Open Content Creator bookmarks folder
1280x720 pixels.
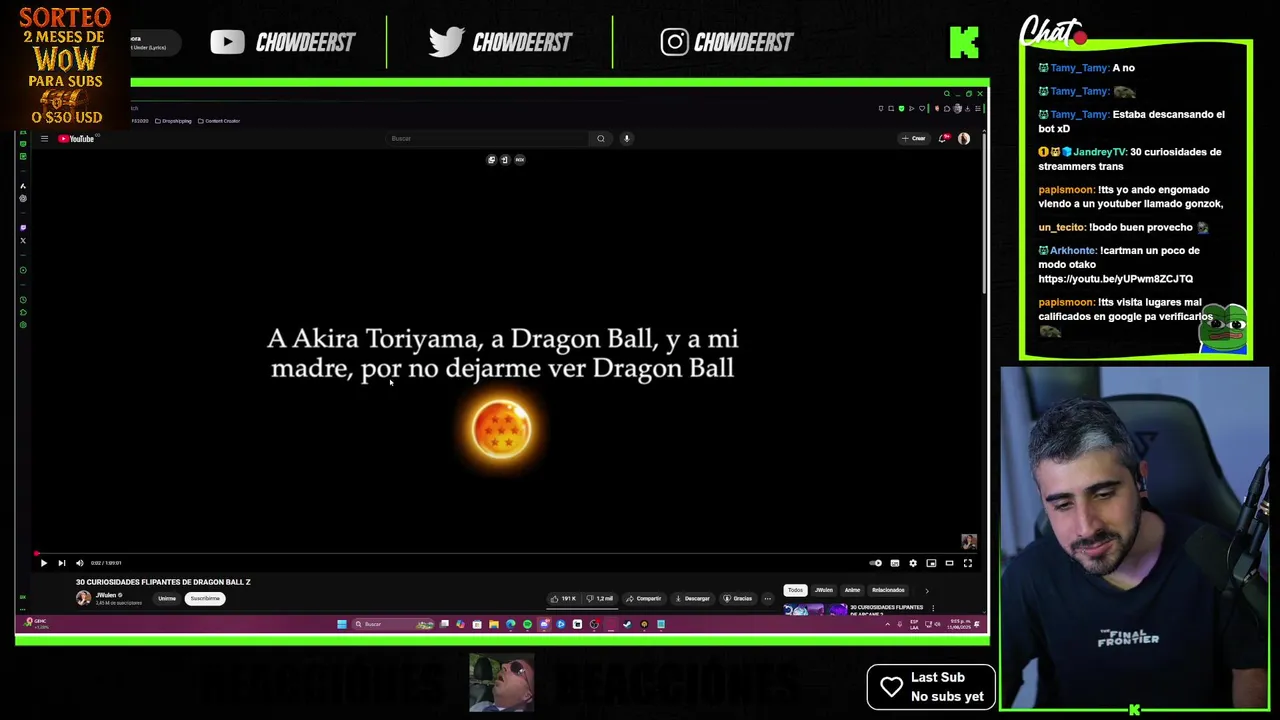[219, 121]
